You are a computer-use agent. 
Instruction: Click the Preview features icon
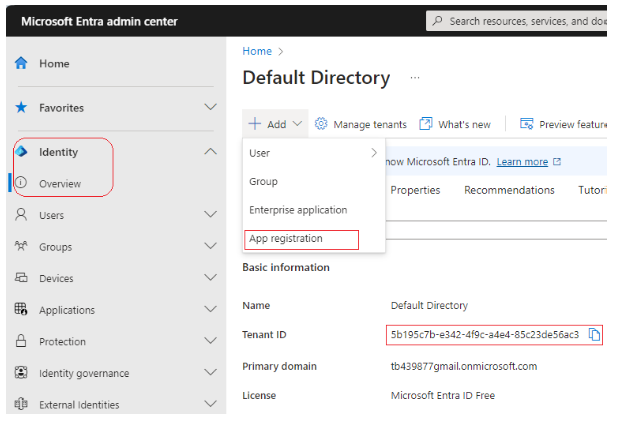527,124
